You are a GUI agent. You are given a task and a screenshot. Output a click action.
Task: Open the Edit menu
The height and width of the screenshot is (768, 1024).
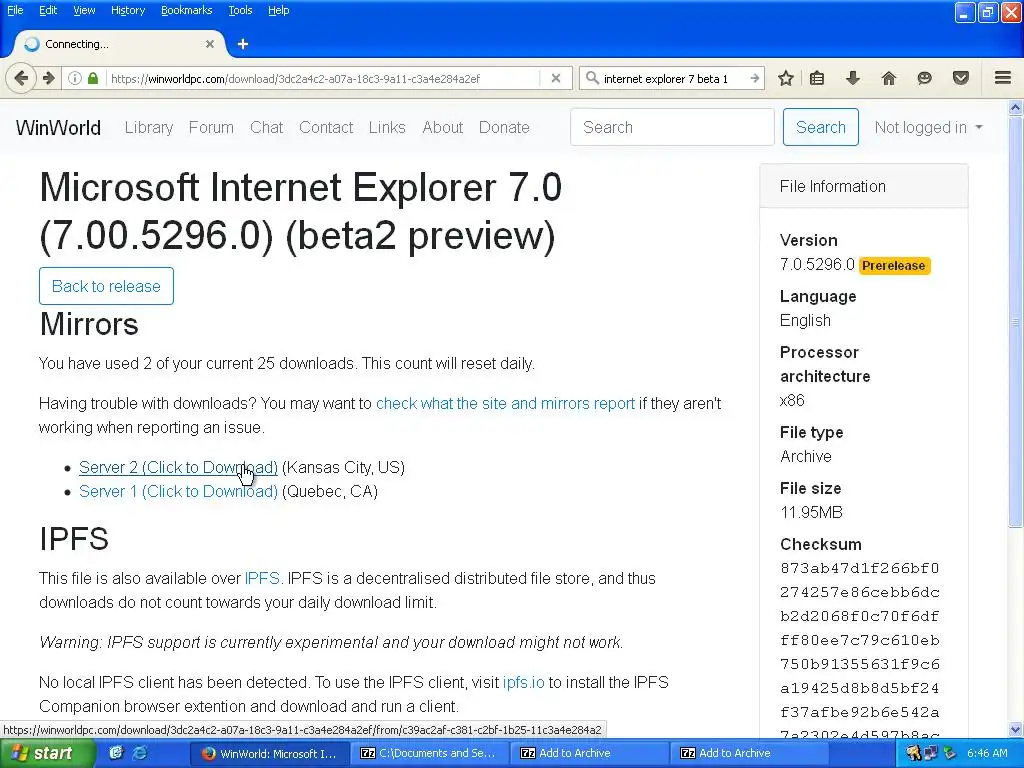tap(48, 10)
